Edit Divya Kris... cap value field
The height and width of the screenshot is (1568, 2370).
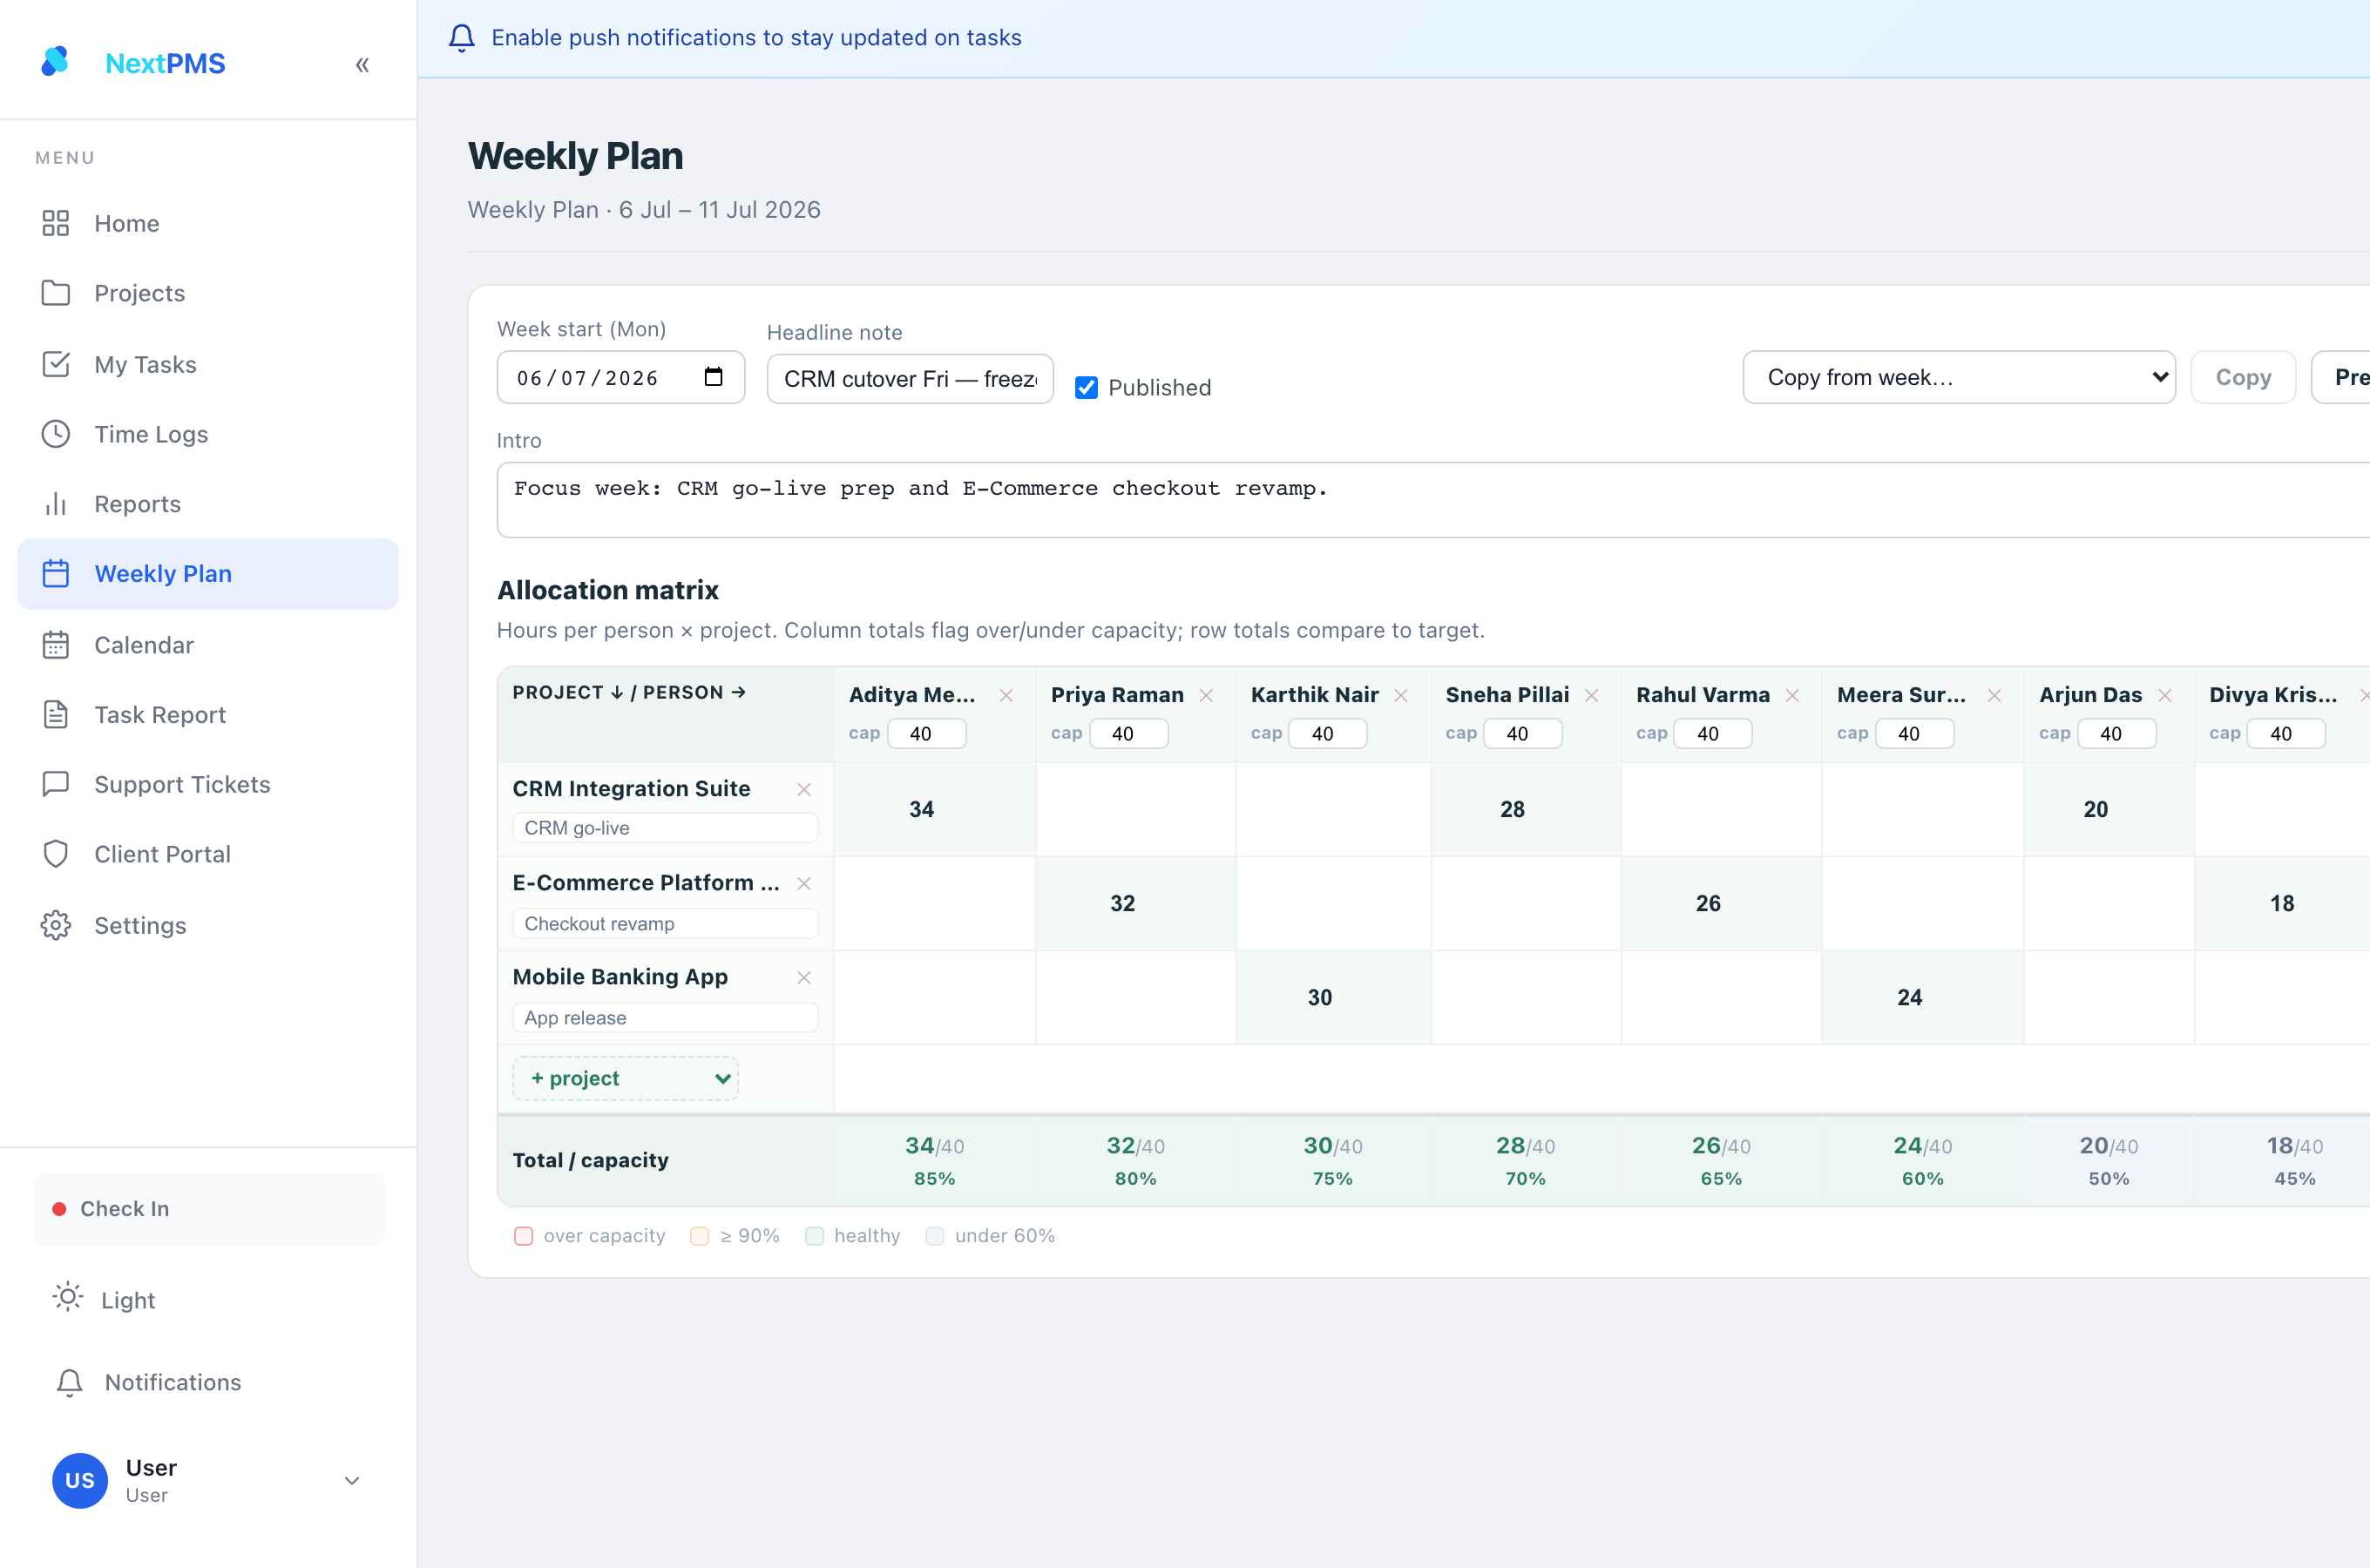tap(2286, 733)
